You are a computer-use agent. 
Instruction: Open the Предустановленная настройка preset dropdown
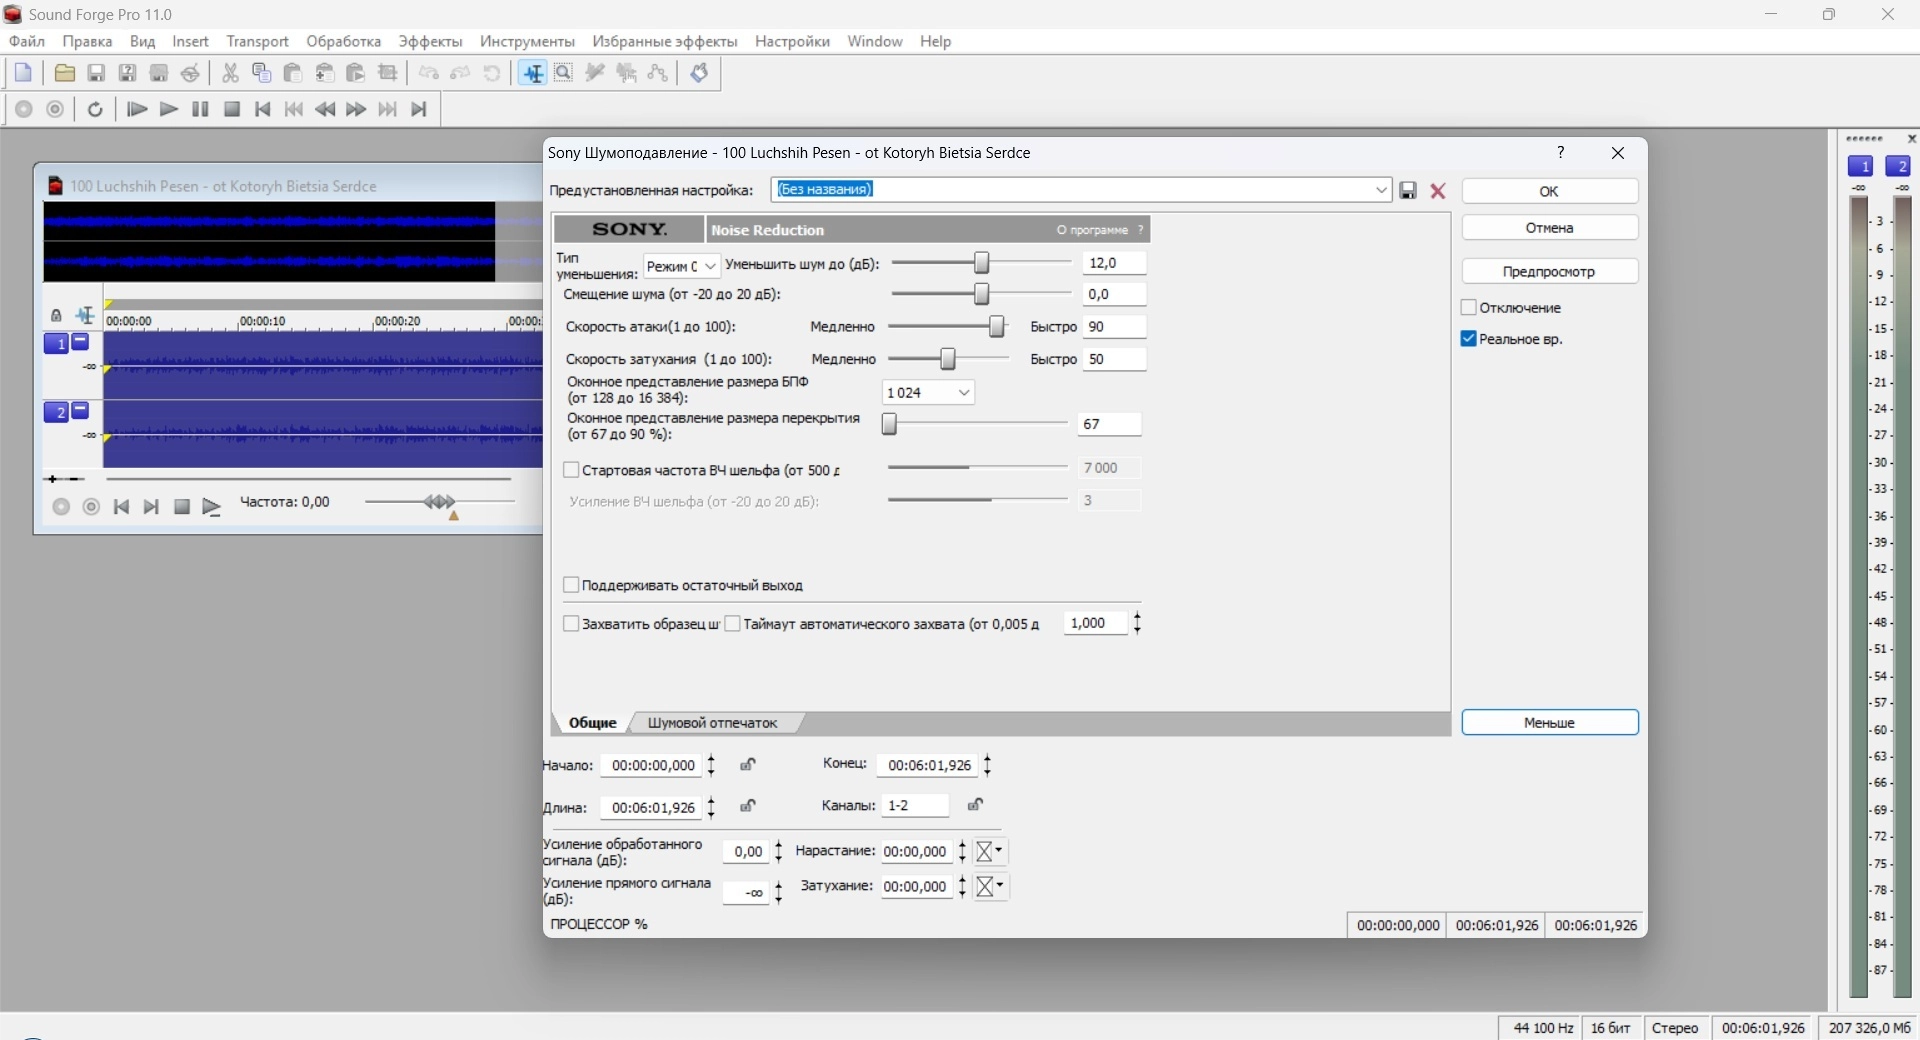[x=1380, y=190]
